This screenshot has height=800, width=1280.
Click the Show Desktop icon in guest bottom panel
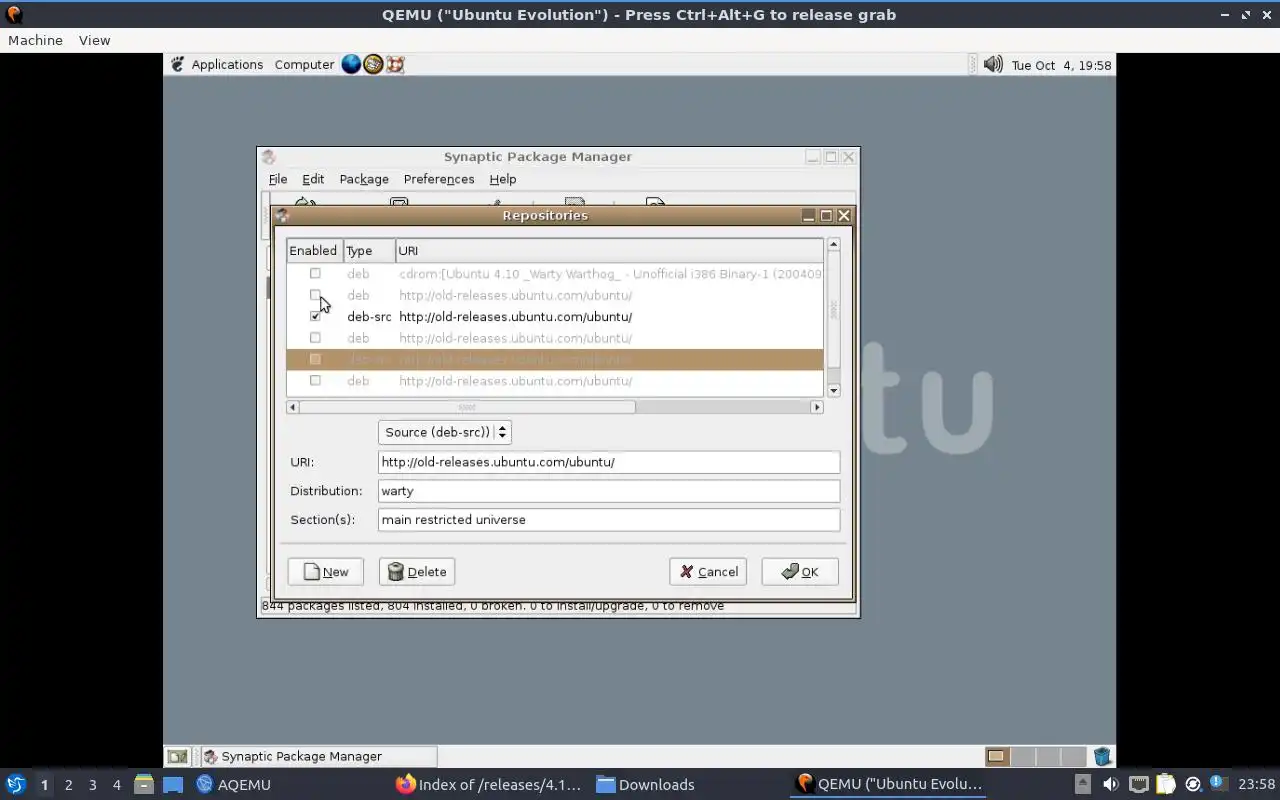point(177,756)
